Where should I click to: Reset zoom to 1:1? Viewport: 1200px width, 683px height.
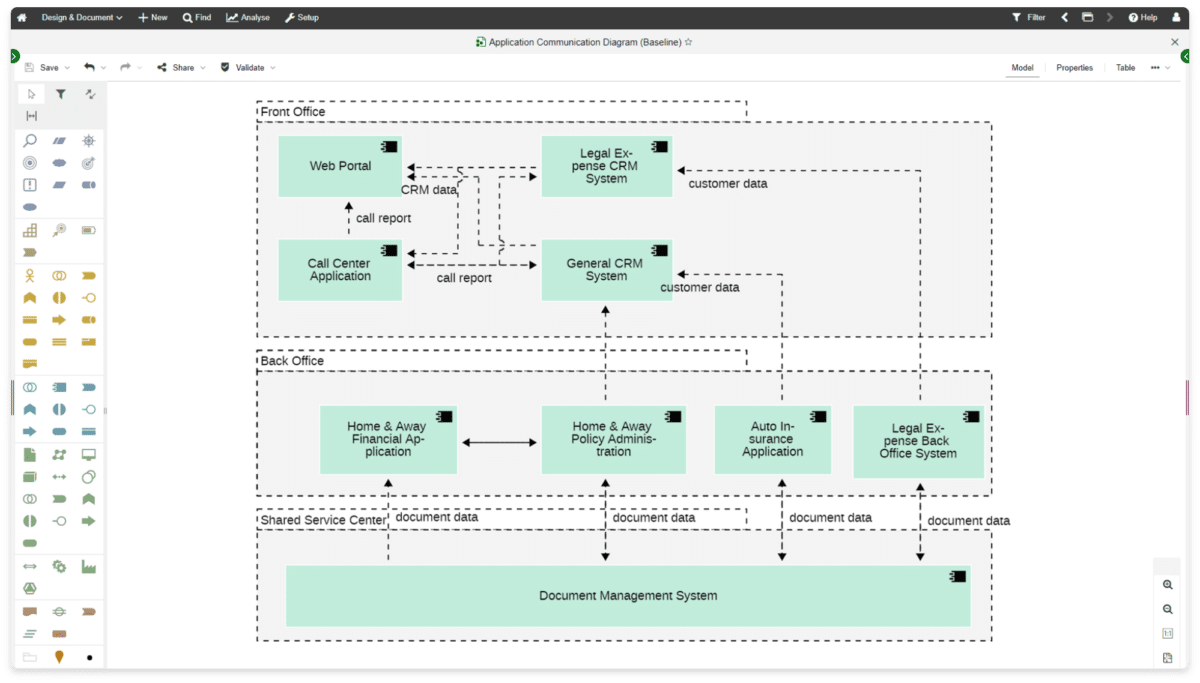point(1168,633)
